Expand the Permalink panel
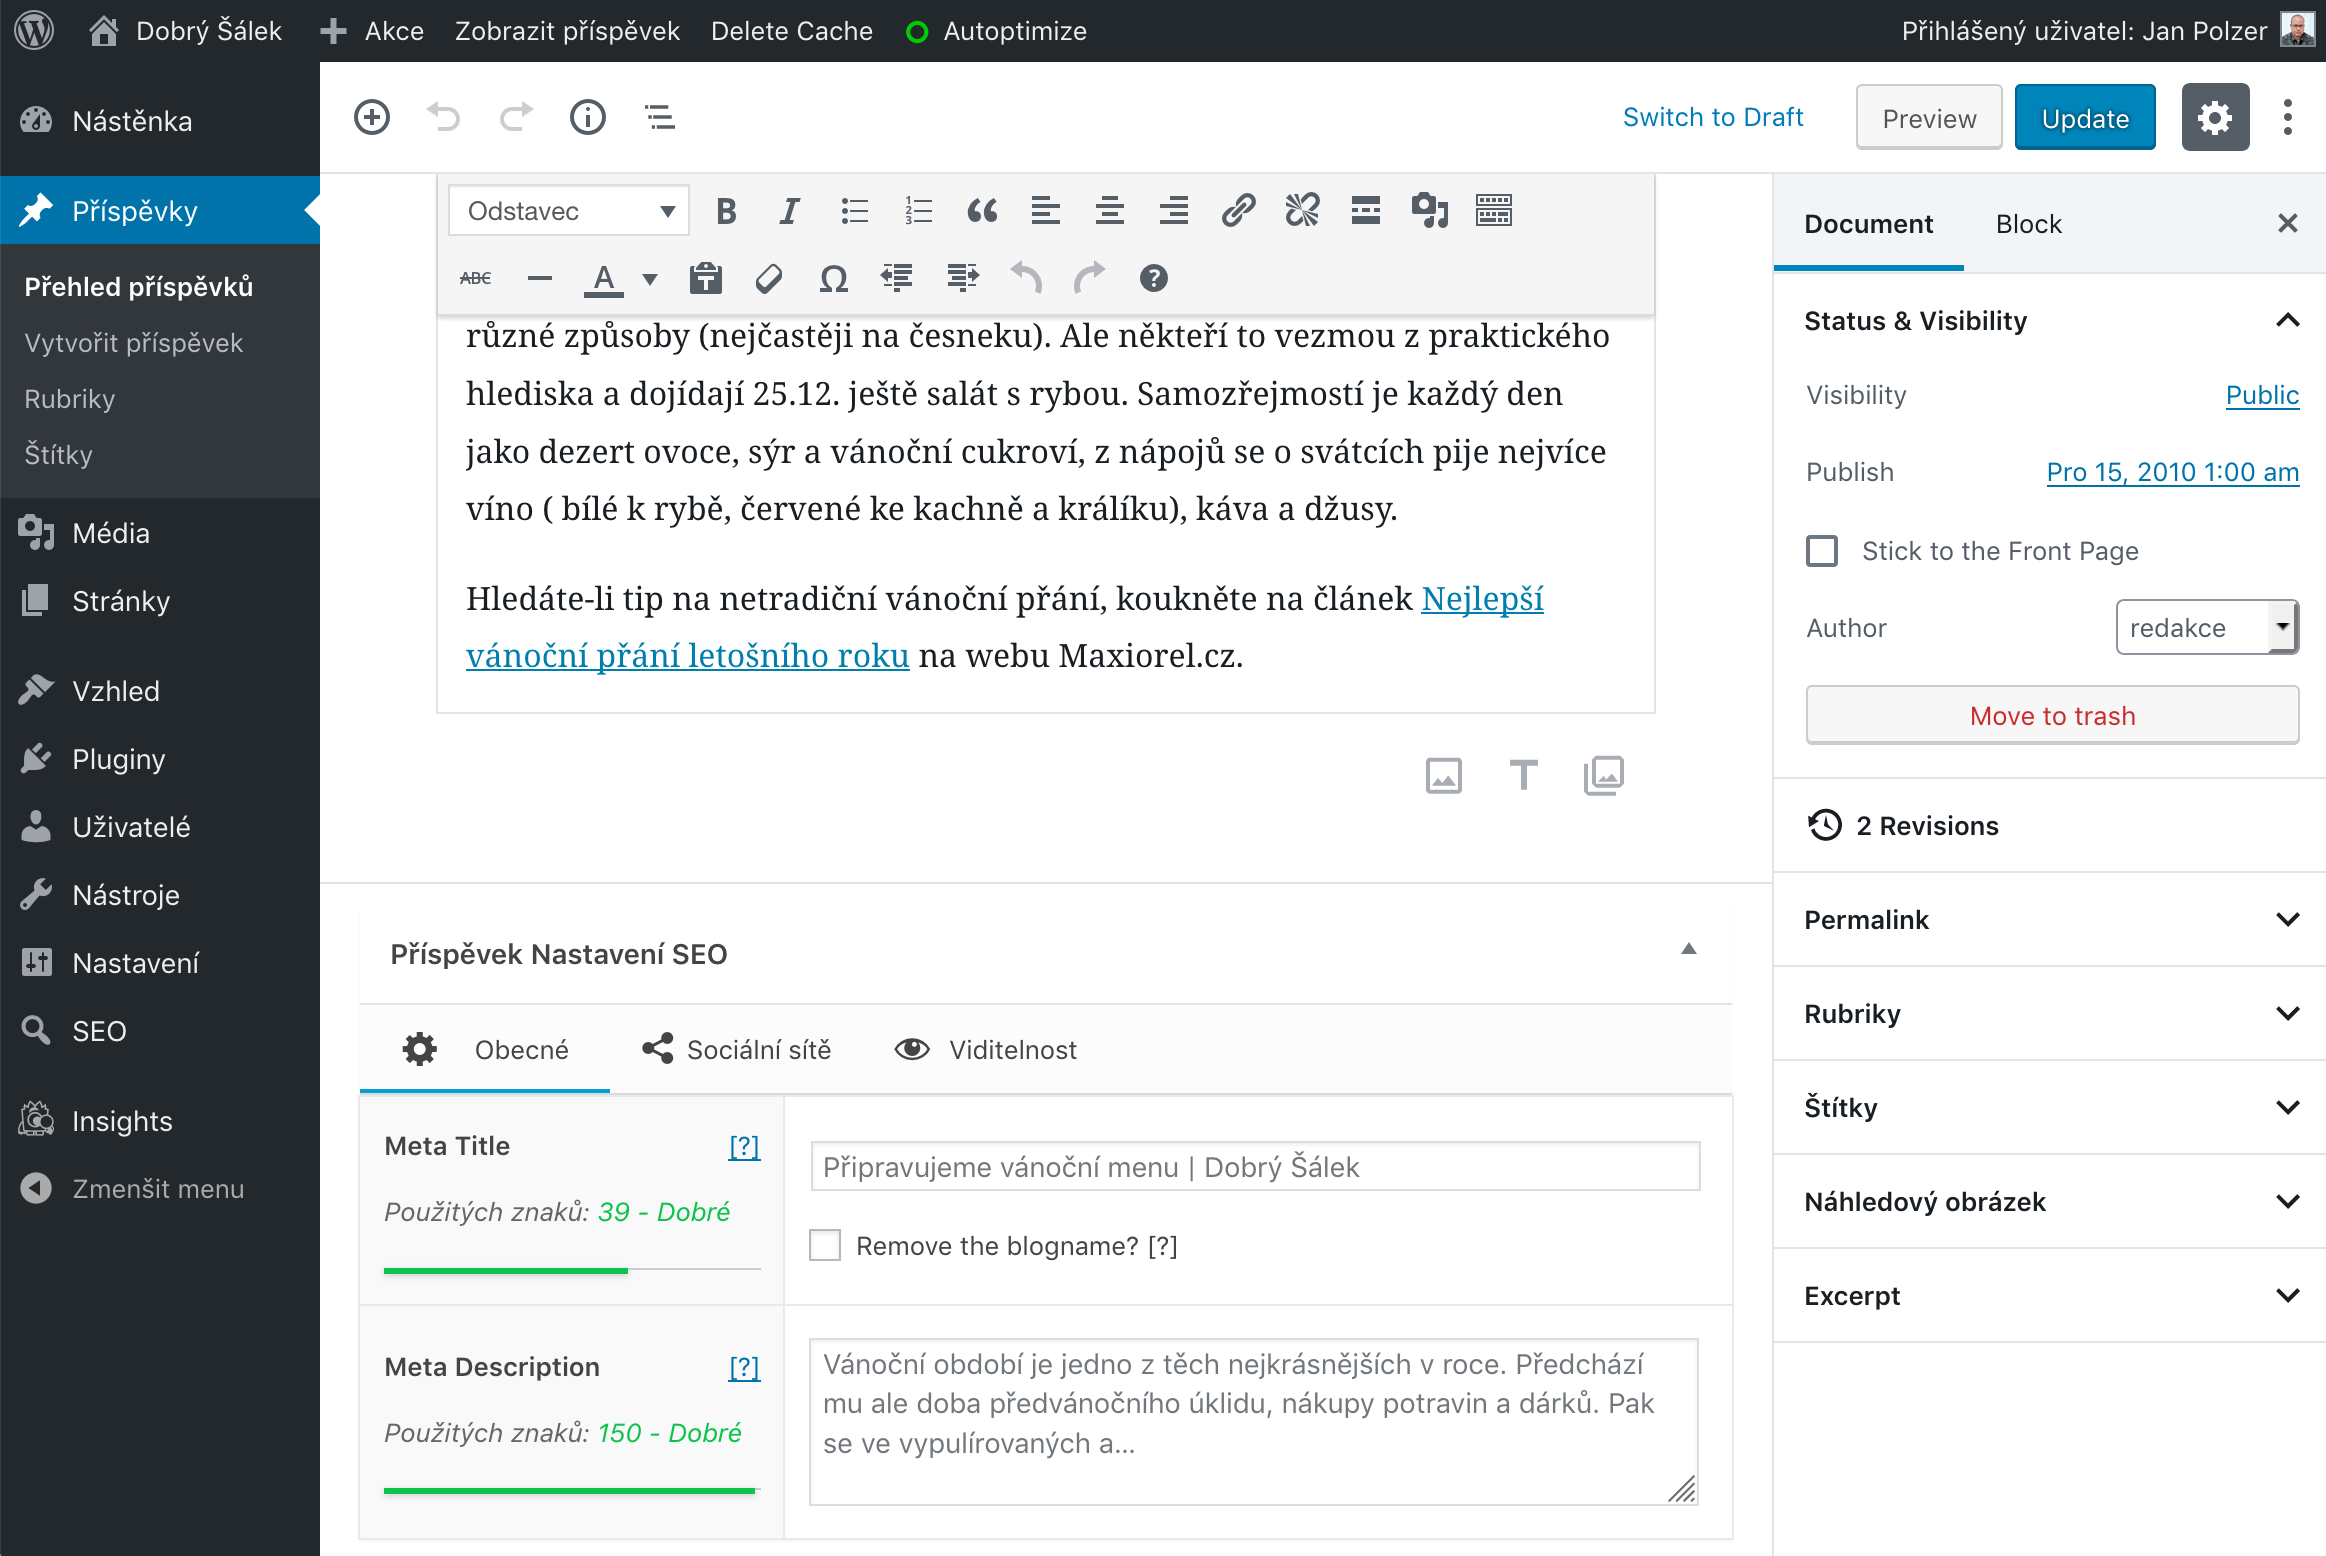 [x=2052, y=920]
